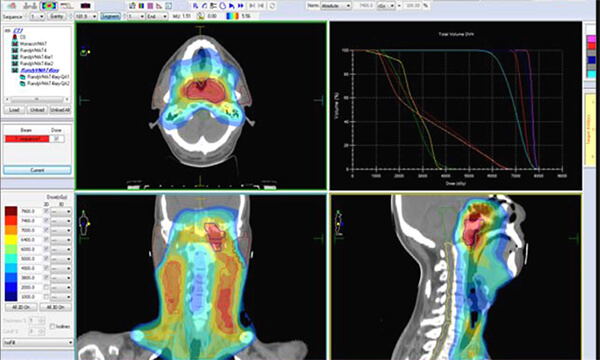Open the IsoFill display mode dropdown
Image resolution: width=600 pixels, height=360 pixels.
[37, 342]
